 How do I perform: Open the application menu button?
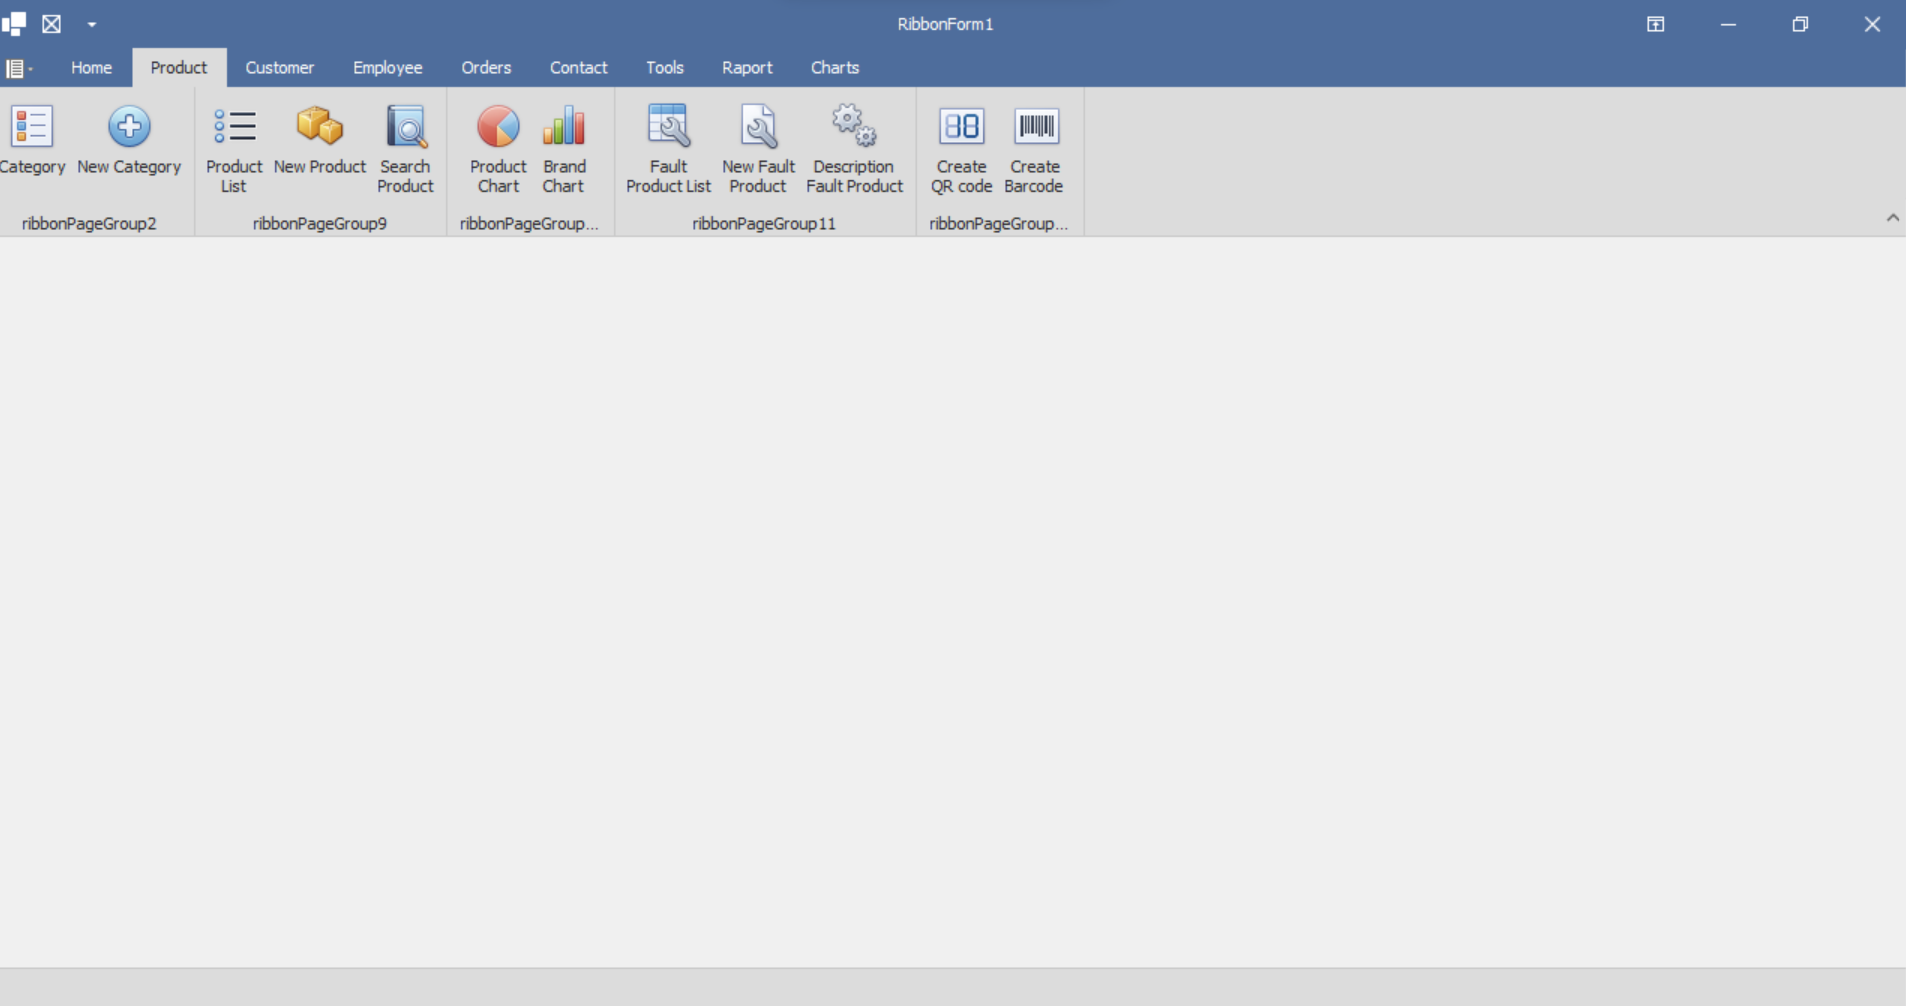pyautogui.click(x=17, y=68)
